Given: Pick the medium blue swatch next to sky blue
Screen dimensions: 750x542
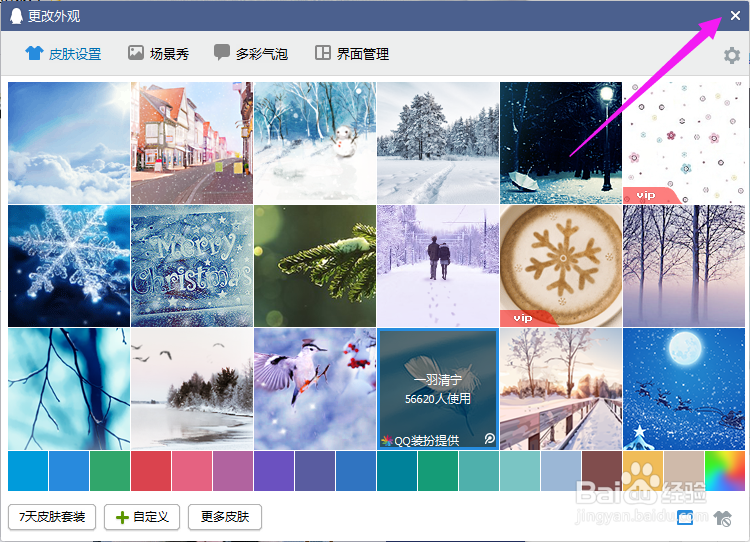Looking at the screenshot, I should tap(69, 471).
